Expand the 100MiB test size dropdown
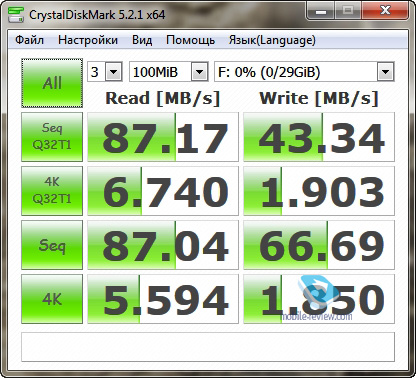Image resolution: width=416 pixels, height=378 pixels. click(200, 72)
